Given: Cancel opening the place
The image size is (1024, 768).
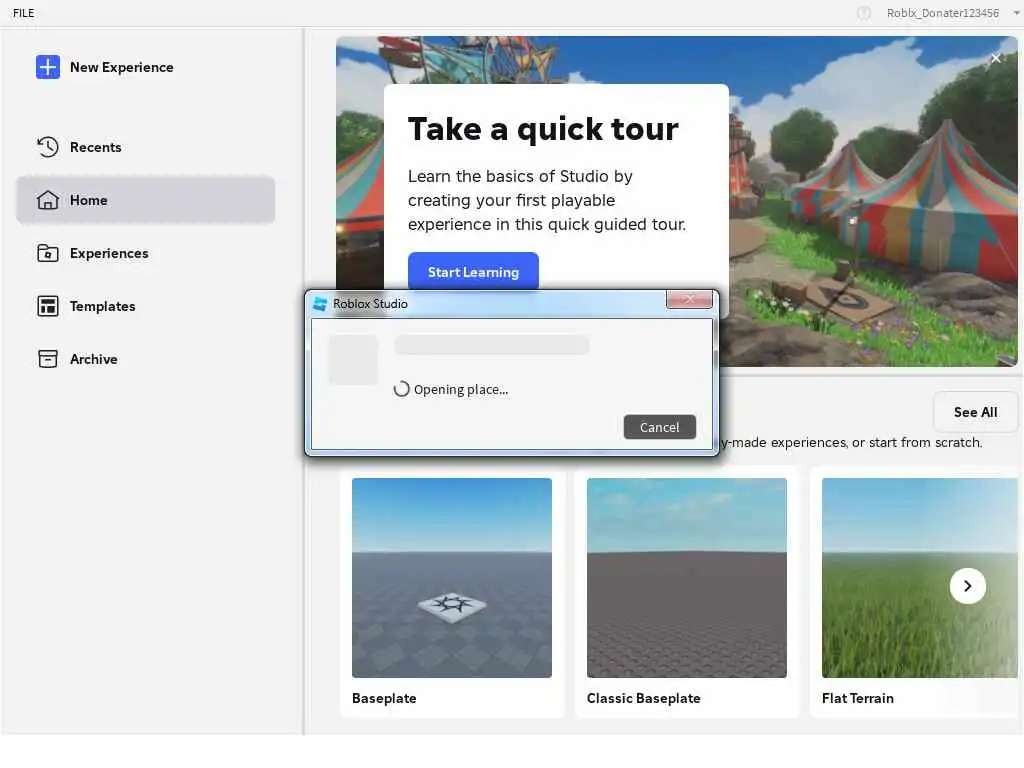Looking at the screenshot, I should point(659,427).
